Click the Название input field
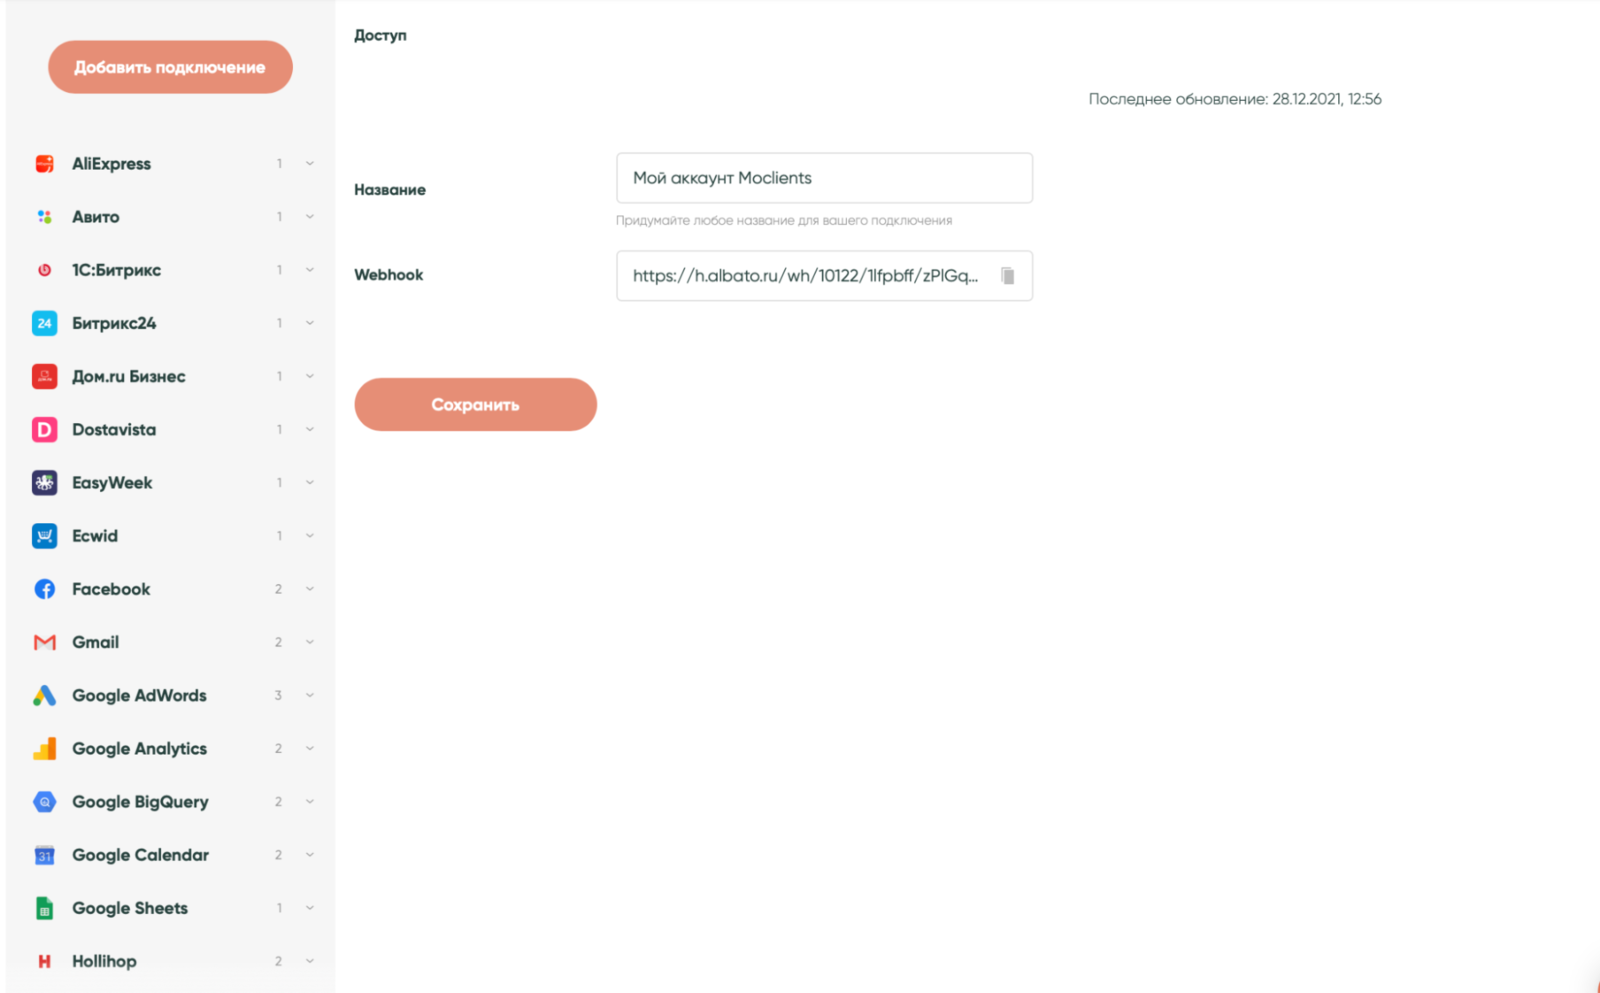This screenshot has height=993, width=1600. click(824, 178)
